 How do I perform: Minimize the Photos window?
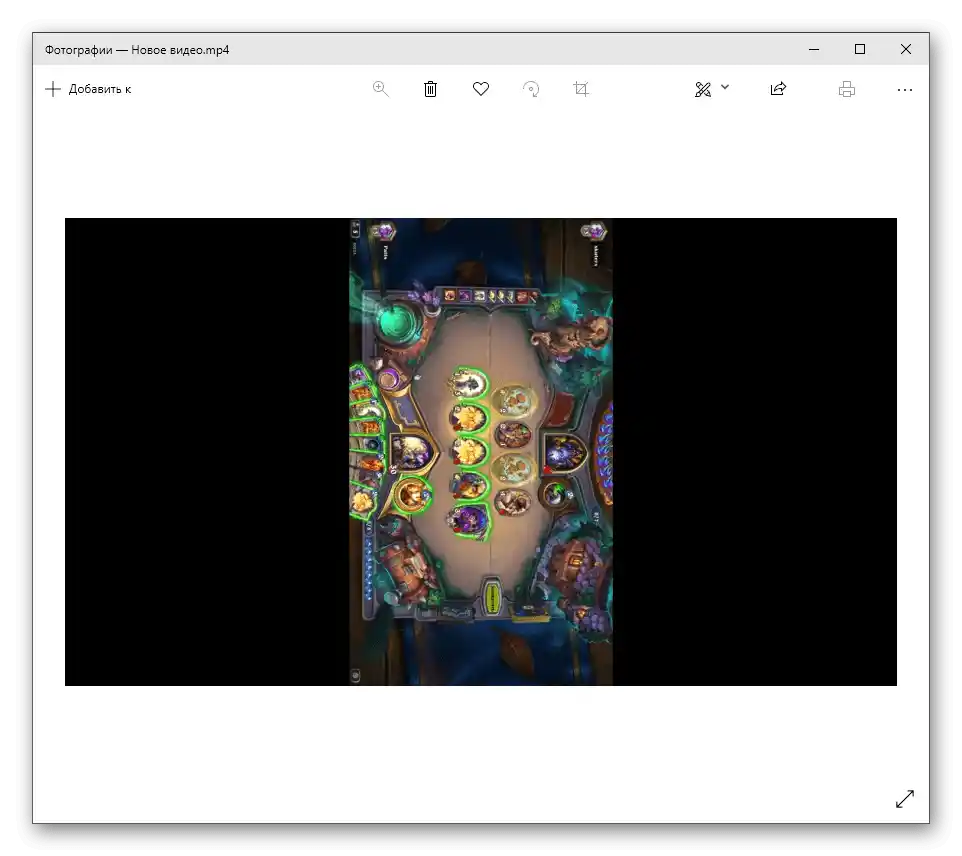(814, 49)
